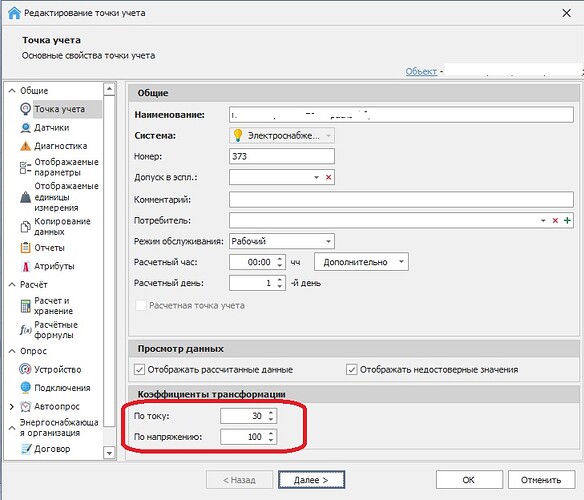Select the Точка учета sidebar icon
Image resolution: width=584 pixels, height=500 pixels.
pyautogui.click(x=25, y=109)
